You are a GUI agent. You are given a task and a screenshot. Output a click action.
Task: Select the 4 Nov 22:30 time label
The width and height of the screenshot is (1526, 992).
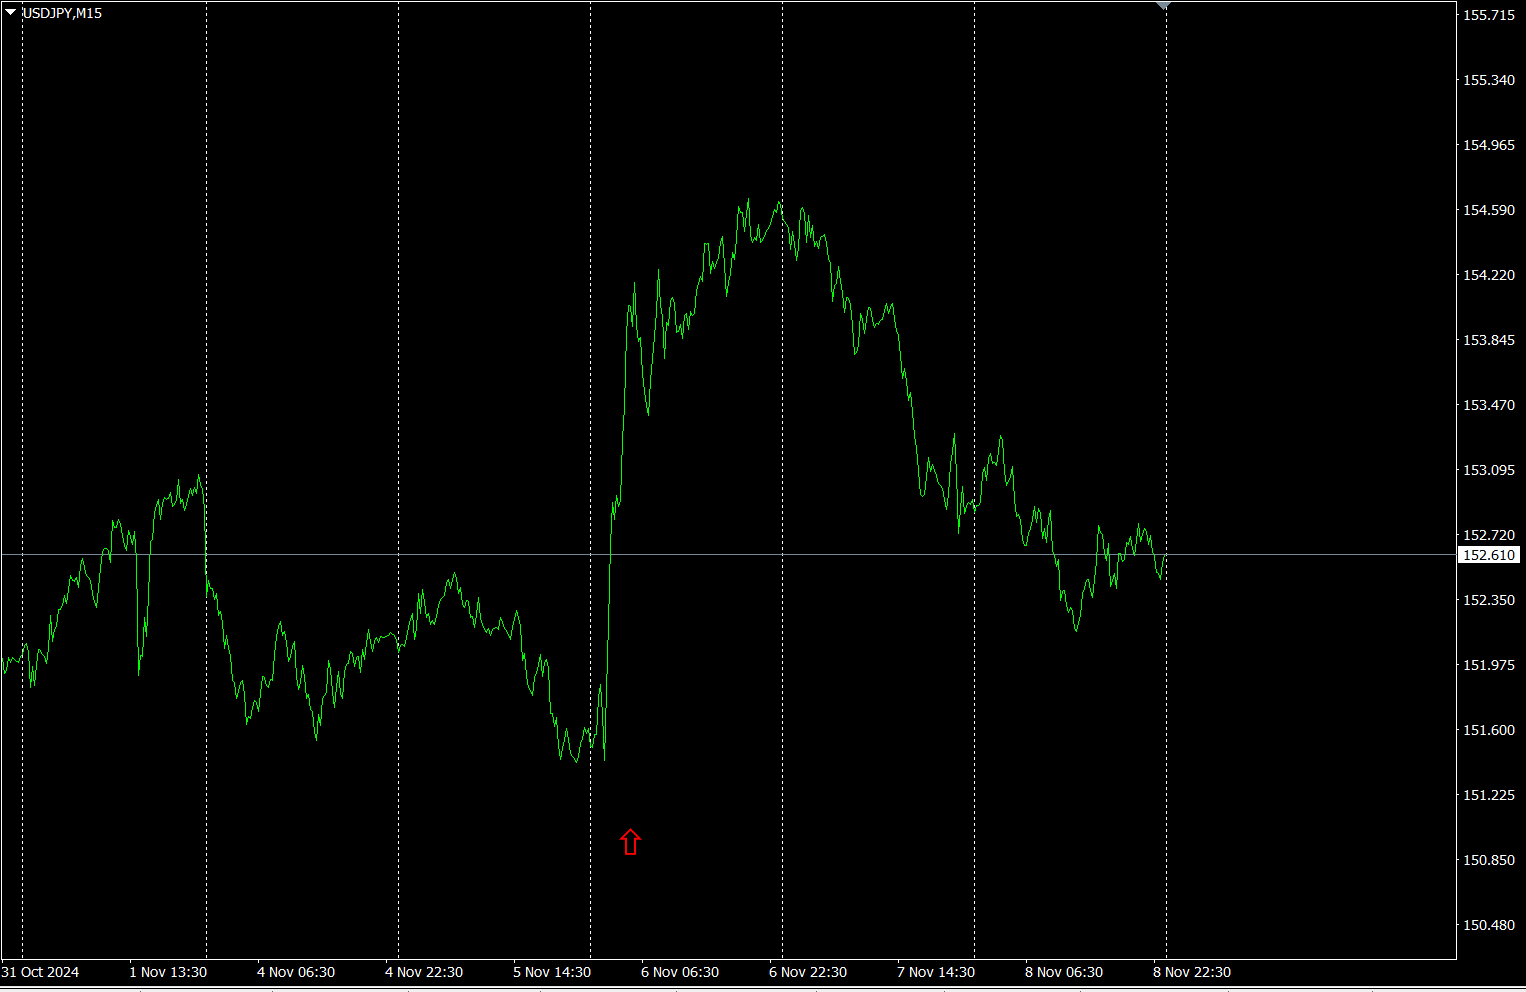click(424, 972)
